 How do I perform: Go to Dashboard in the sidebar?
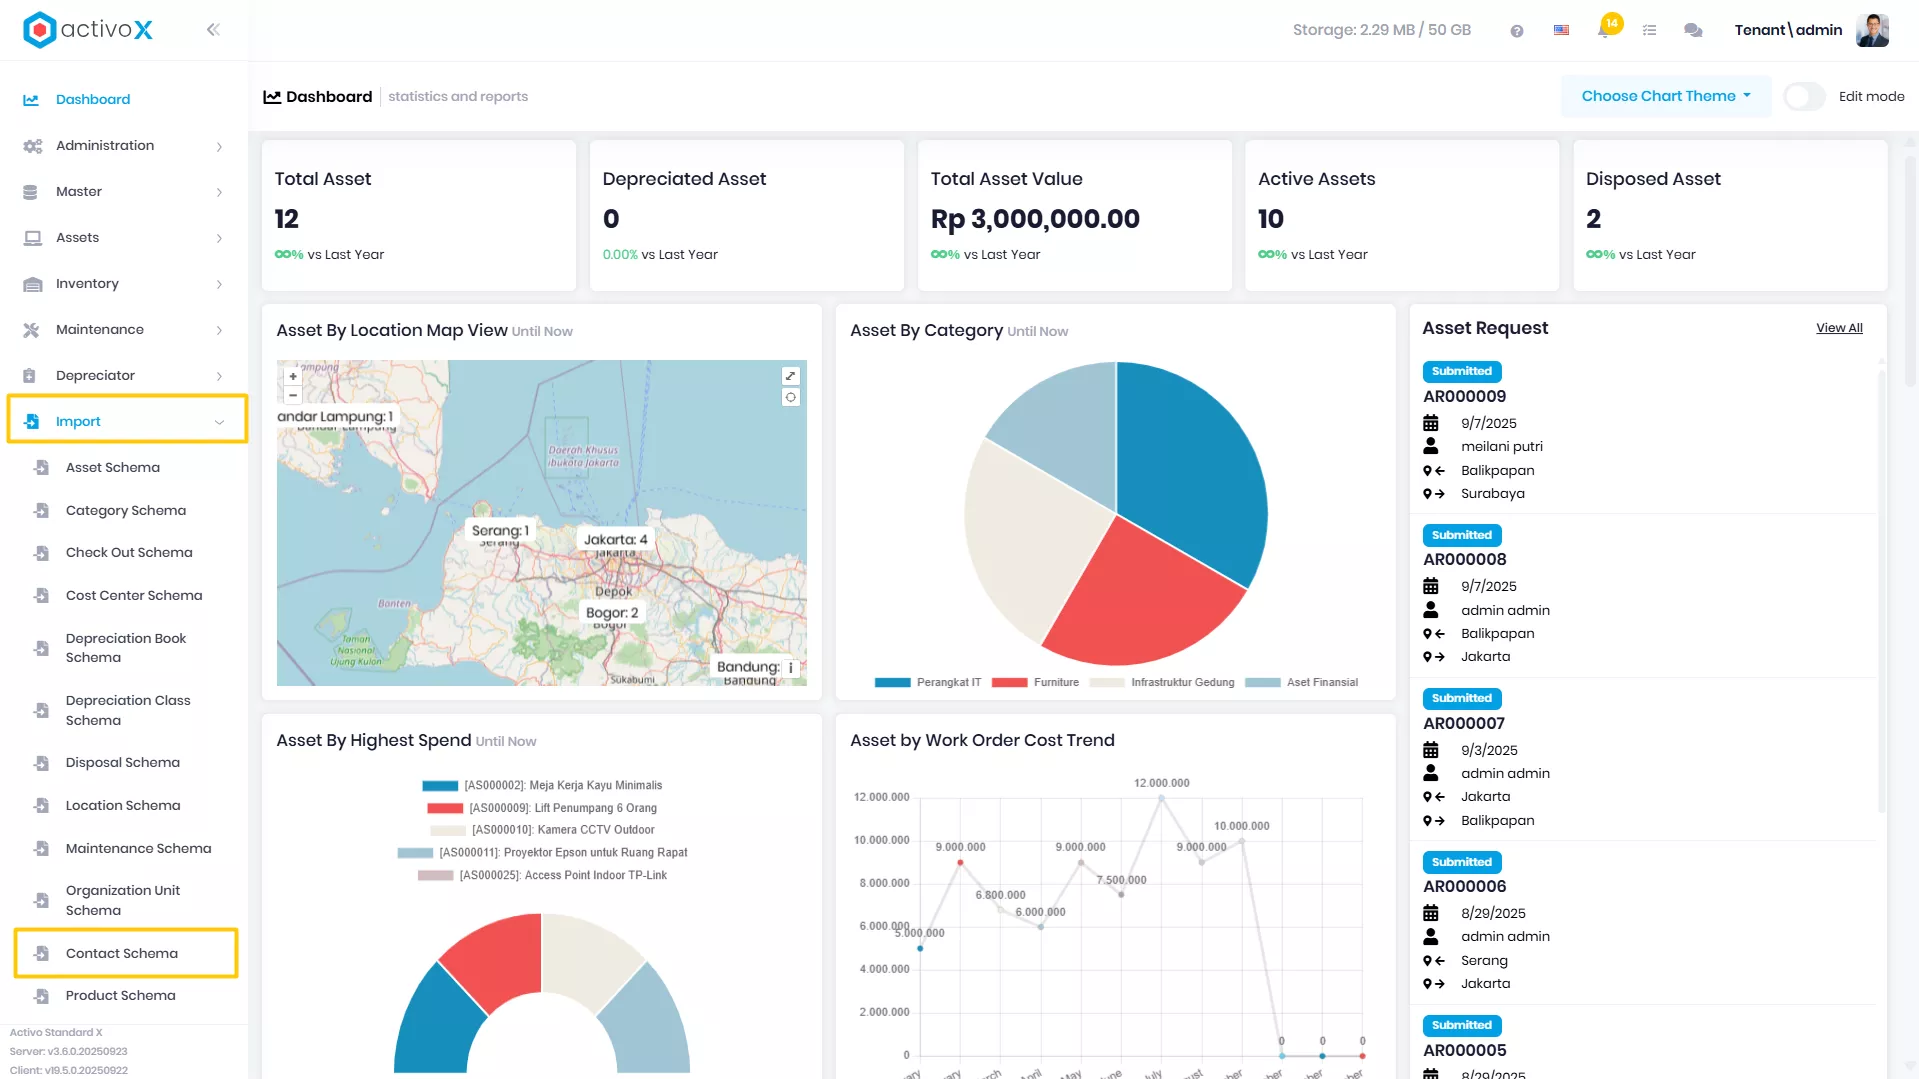tap(93, 100)
